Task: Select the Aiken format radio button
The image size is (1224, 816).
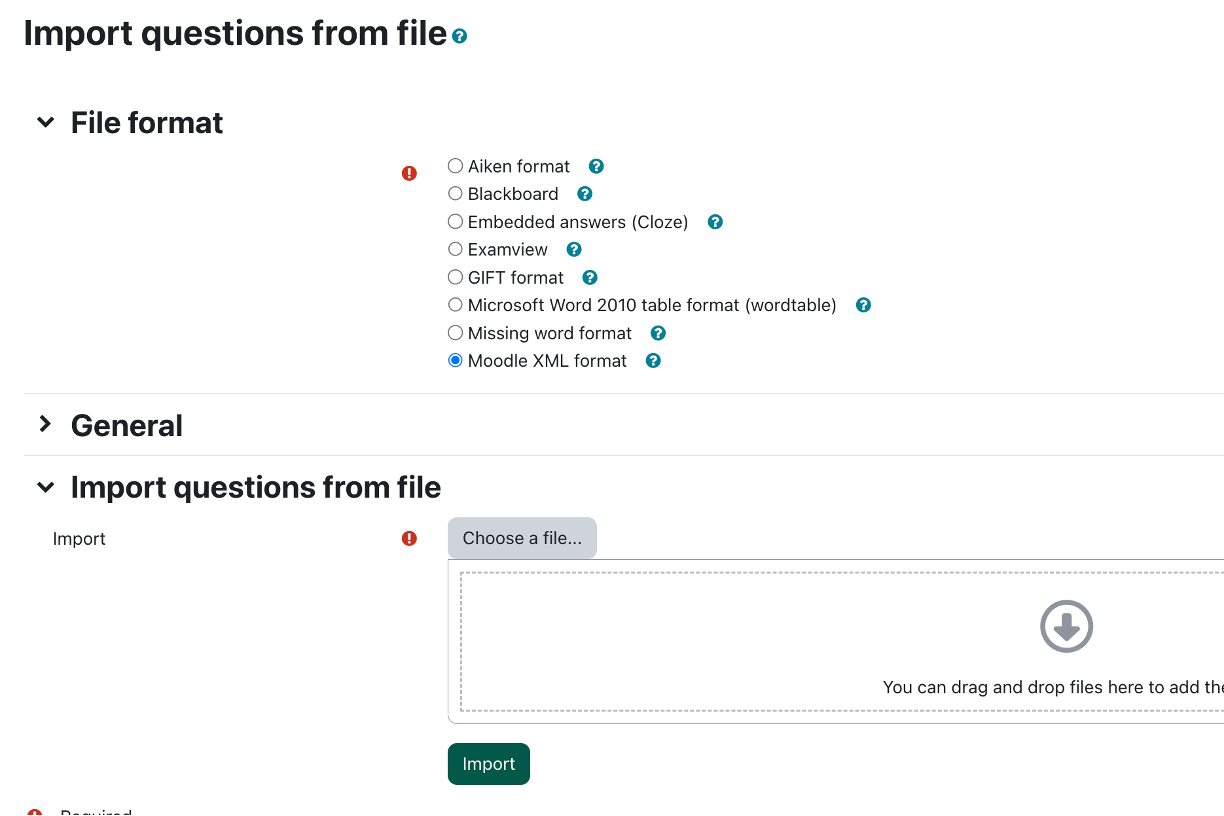Action: 456,166
